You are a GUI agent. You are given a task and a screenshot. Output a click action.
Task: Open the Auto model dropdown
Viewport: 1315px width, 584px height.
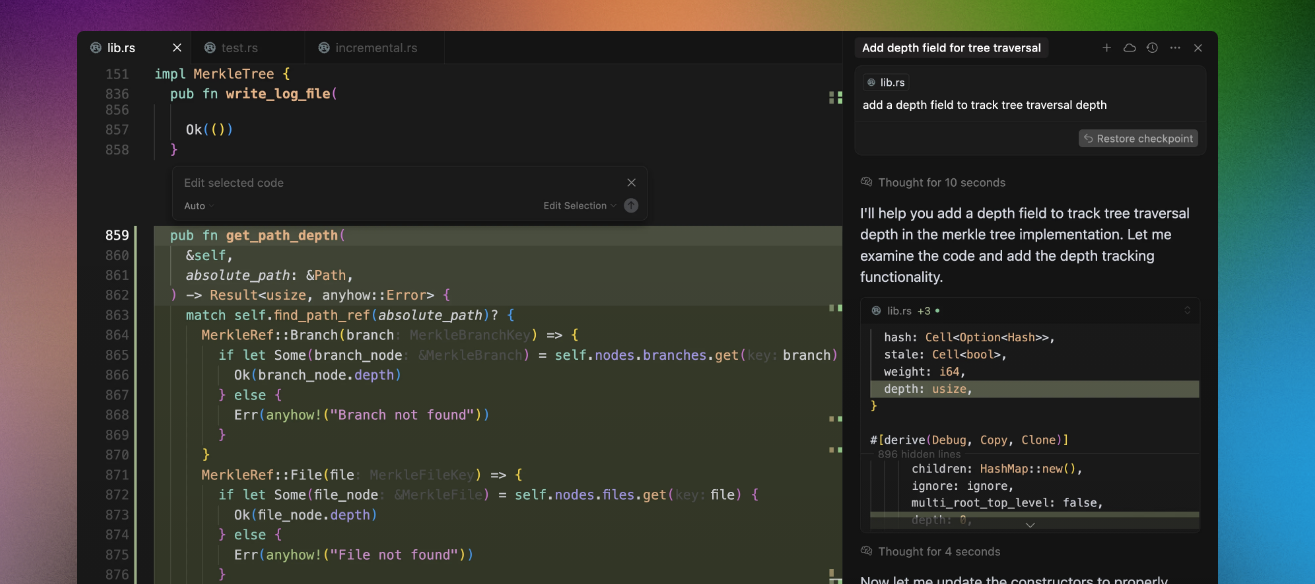[x=198, y=206]
